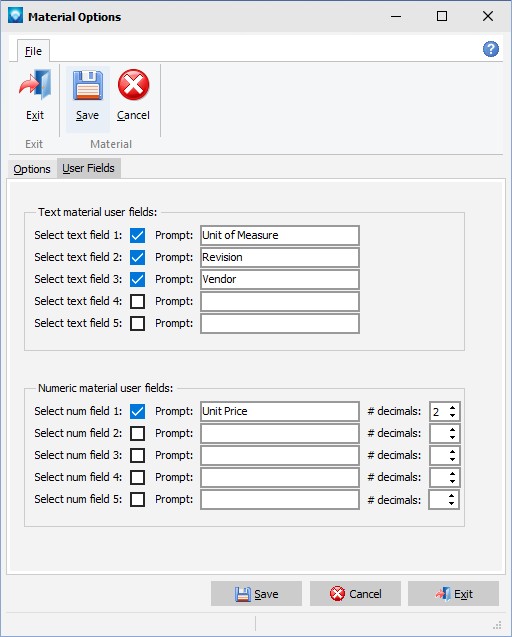The height and width of the screenshot is (637, 512).
Task: Click the Exit door icon in ribbon
Action: [x=35, y=85]
